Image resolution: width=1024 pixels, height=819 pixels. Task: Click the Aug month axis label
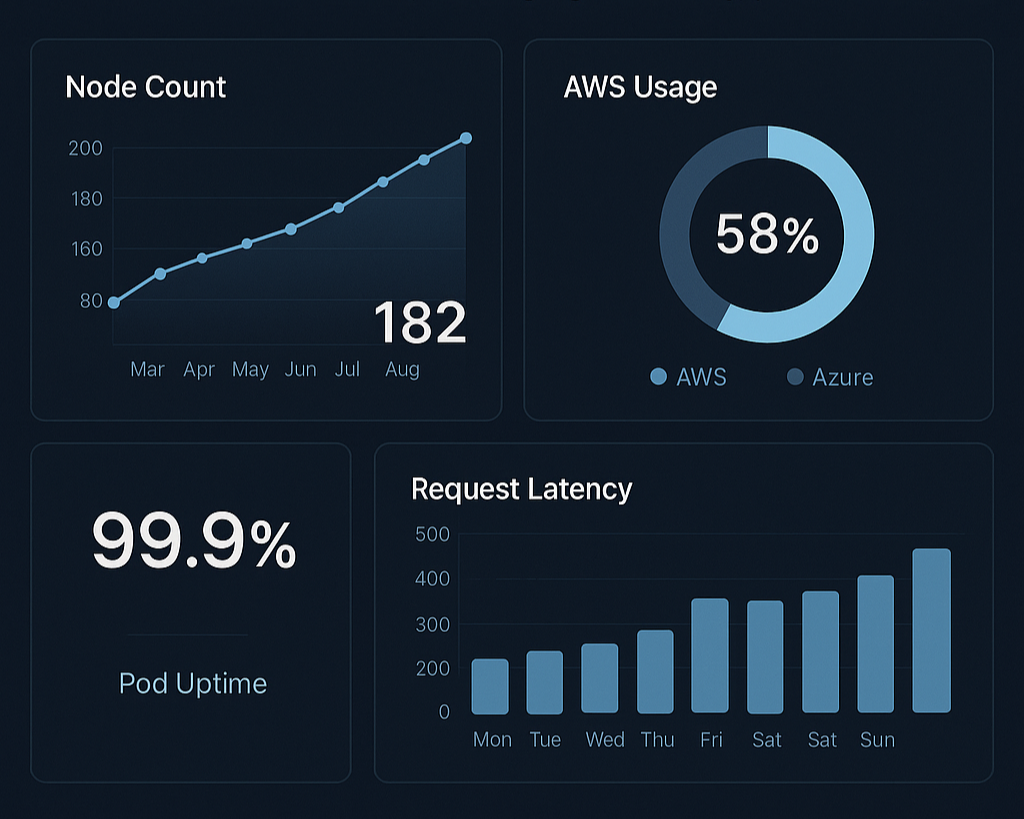(x=402, y=370)
